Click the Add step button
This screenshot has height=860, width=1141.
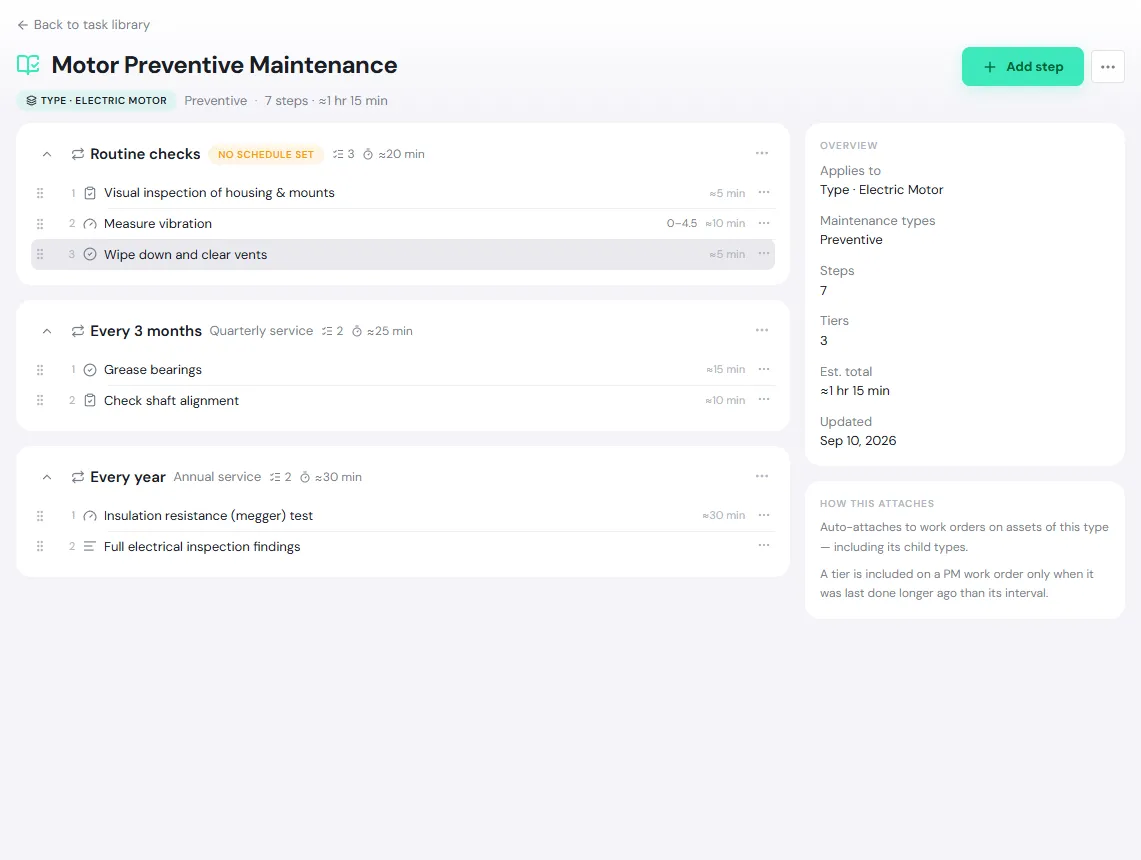[1022, 67]
